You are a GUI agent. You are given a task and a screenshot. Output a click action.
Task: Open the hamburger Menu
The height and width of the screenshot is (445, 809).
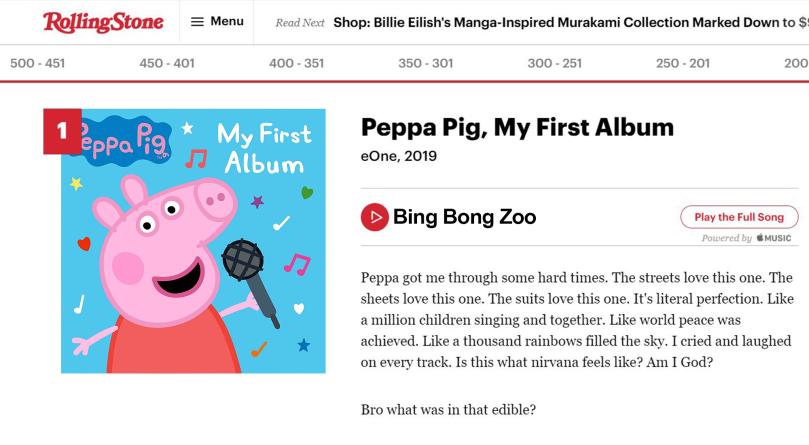(217, 21)
